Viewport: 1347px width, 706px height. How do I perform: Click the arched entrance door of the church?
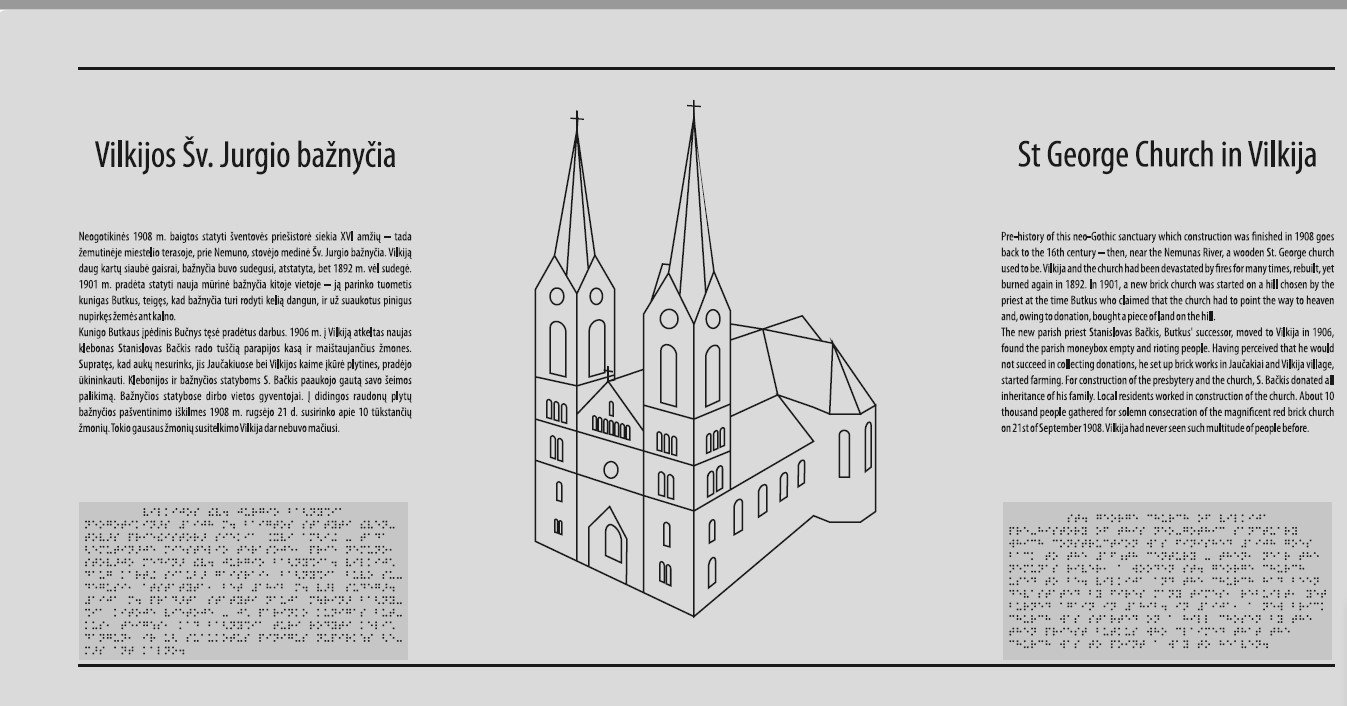[613, 541]
